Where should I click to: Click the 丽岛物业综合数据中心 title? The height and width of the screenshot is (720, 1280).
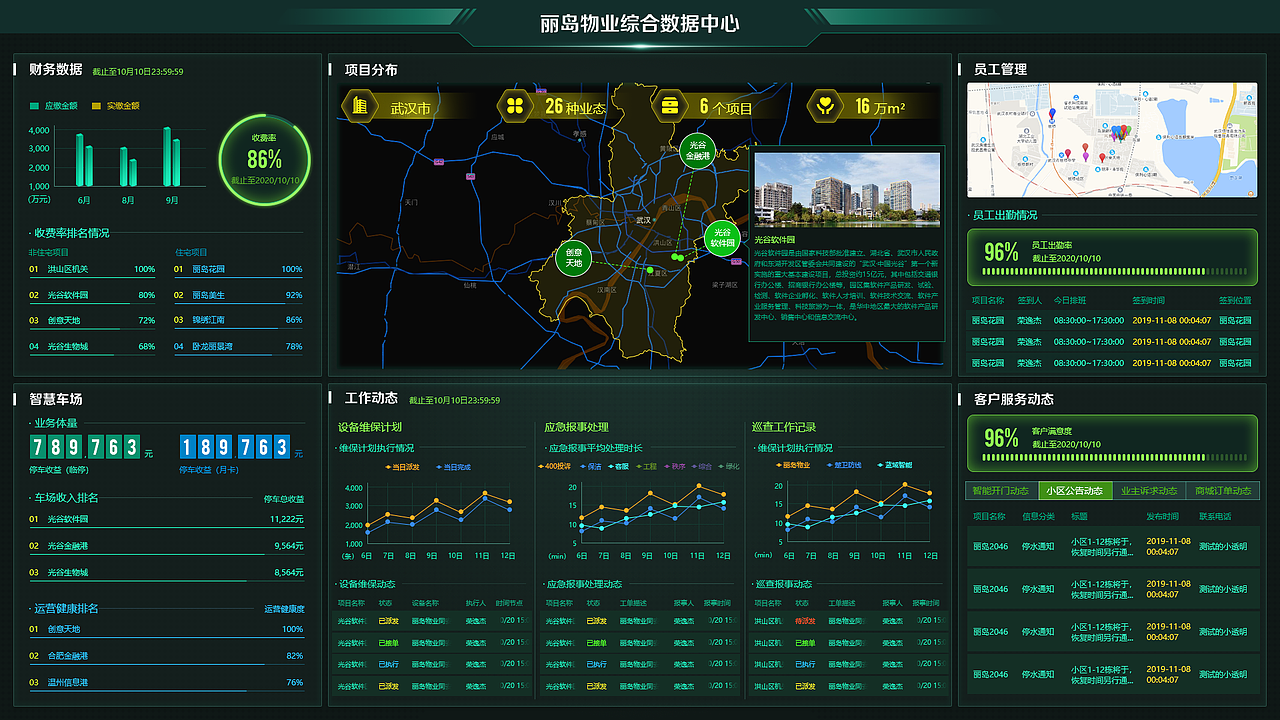coord(640,23)
